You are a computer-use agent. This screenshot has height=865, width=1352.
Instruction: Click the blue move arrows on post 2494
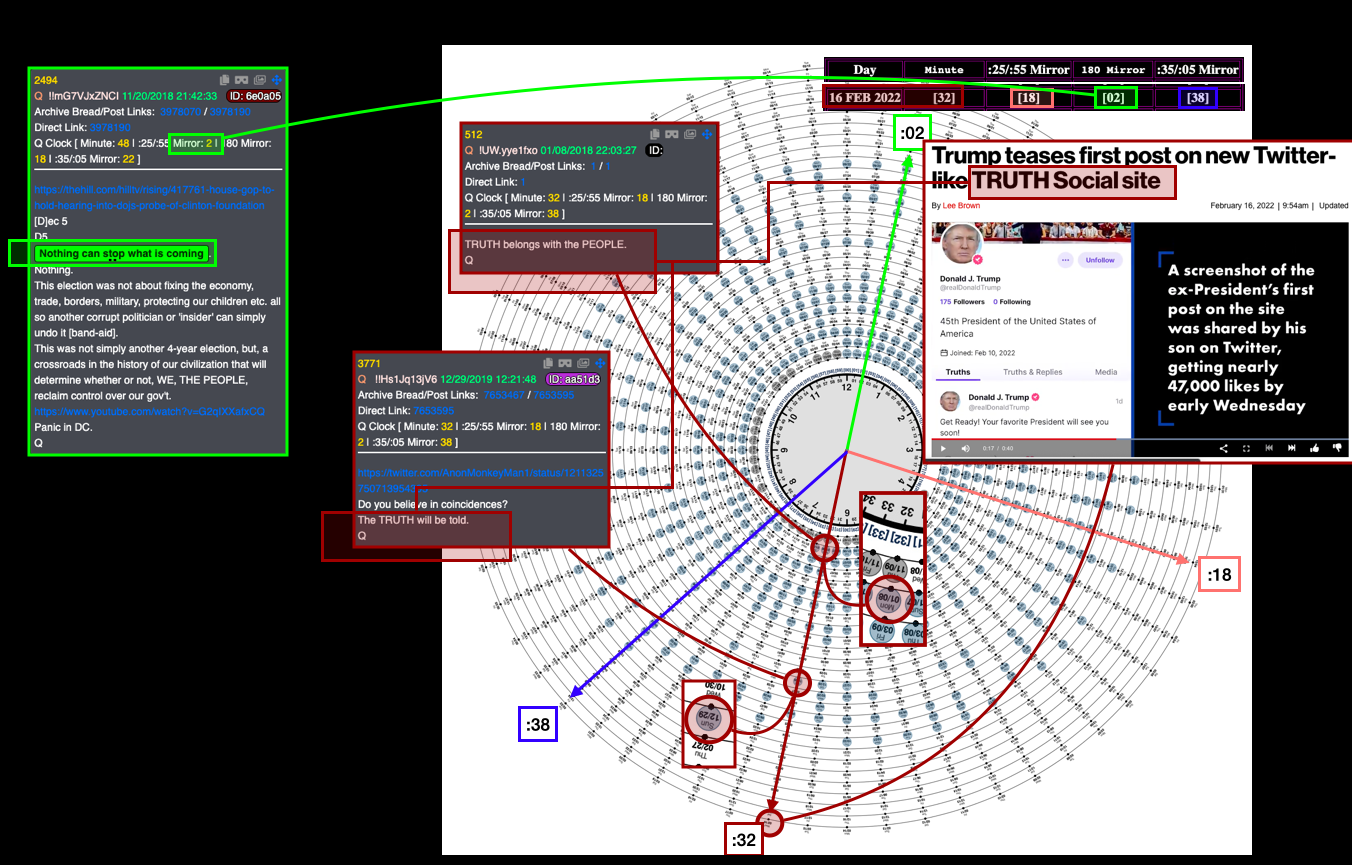click(x=277, y=80)
